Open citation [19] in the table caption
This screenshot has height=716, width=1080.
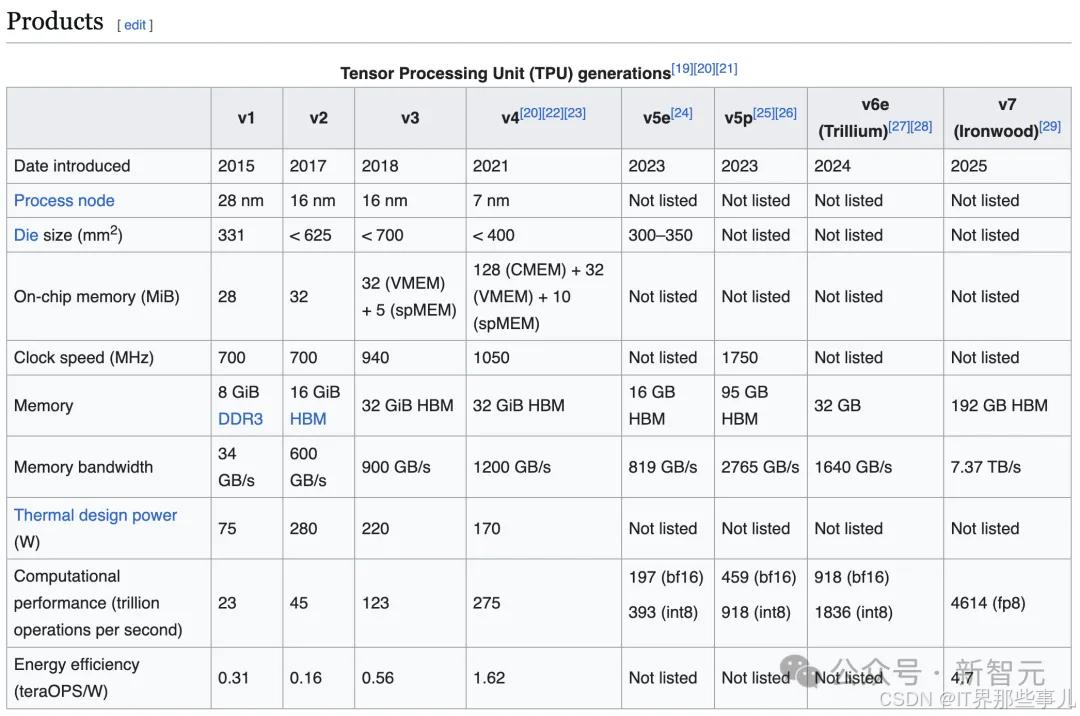[x=682, y=68]
